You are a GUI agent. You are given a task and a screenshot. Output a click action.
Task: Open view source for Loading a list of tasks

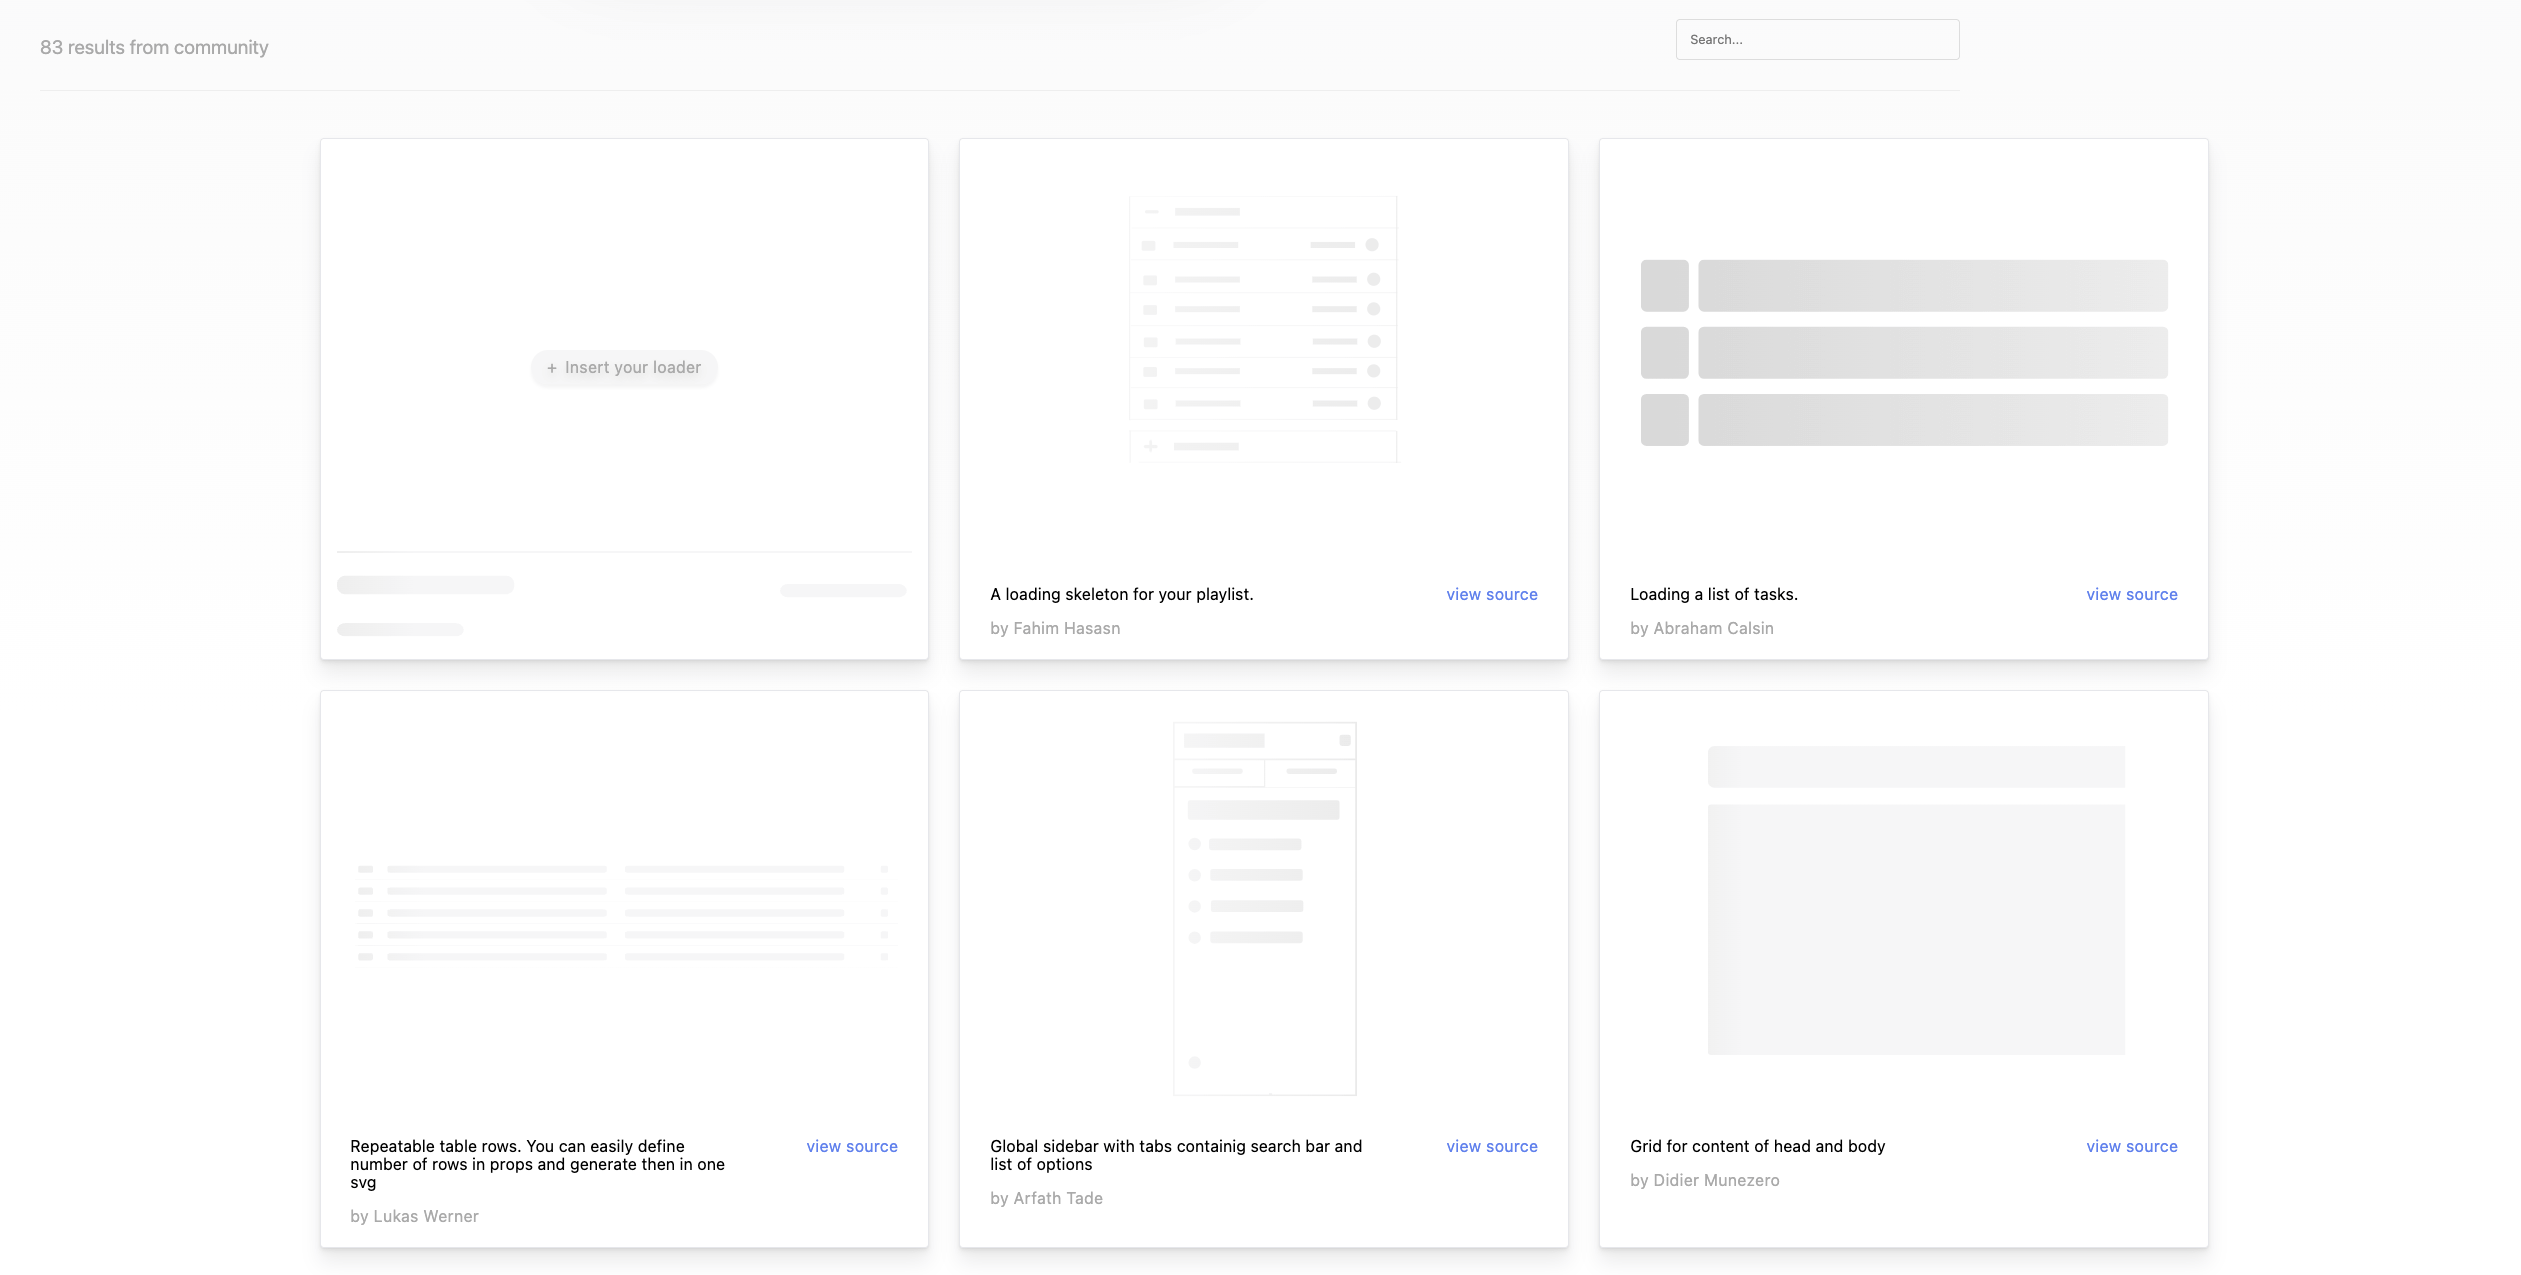(x=2131, y=594)
